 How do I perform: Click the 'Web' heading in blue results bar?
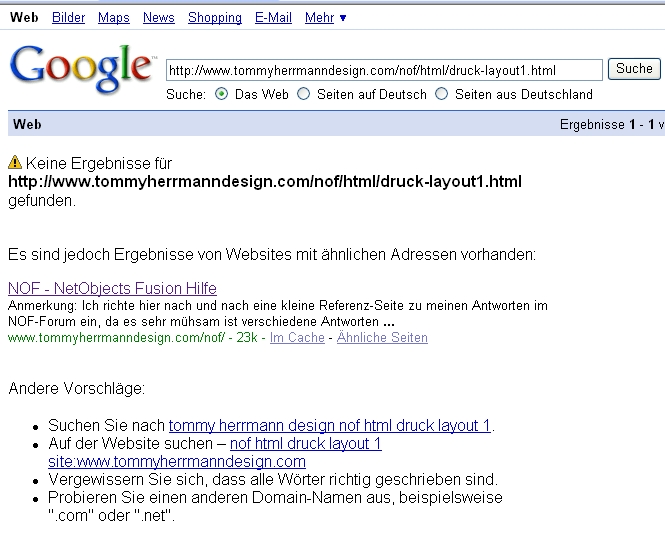point(26,125)
